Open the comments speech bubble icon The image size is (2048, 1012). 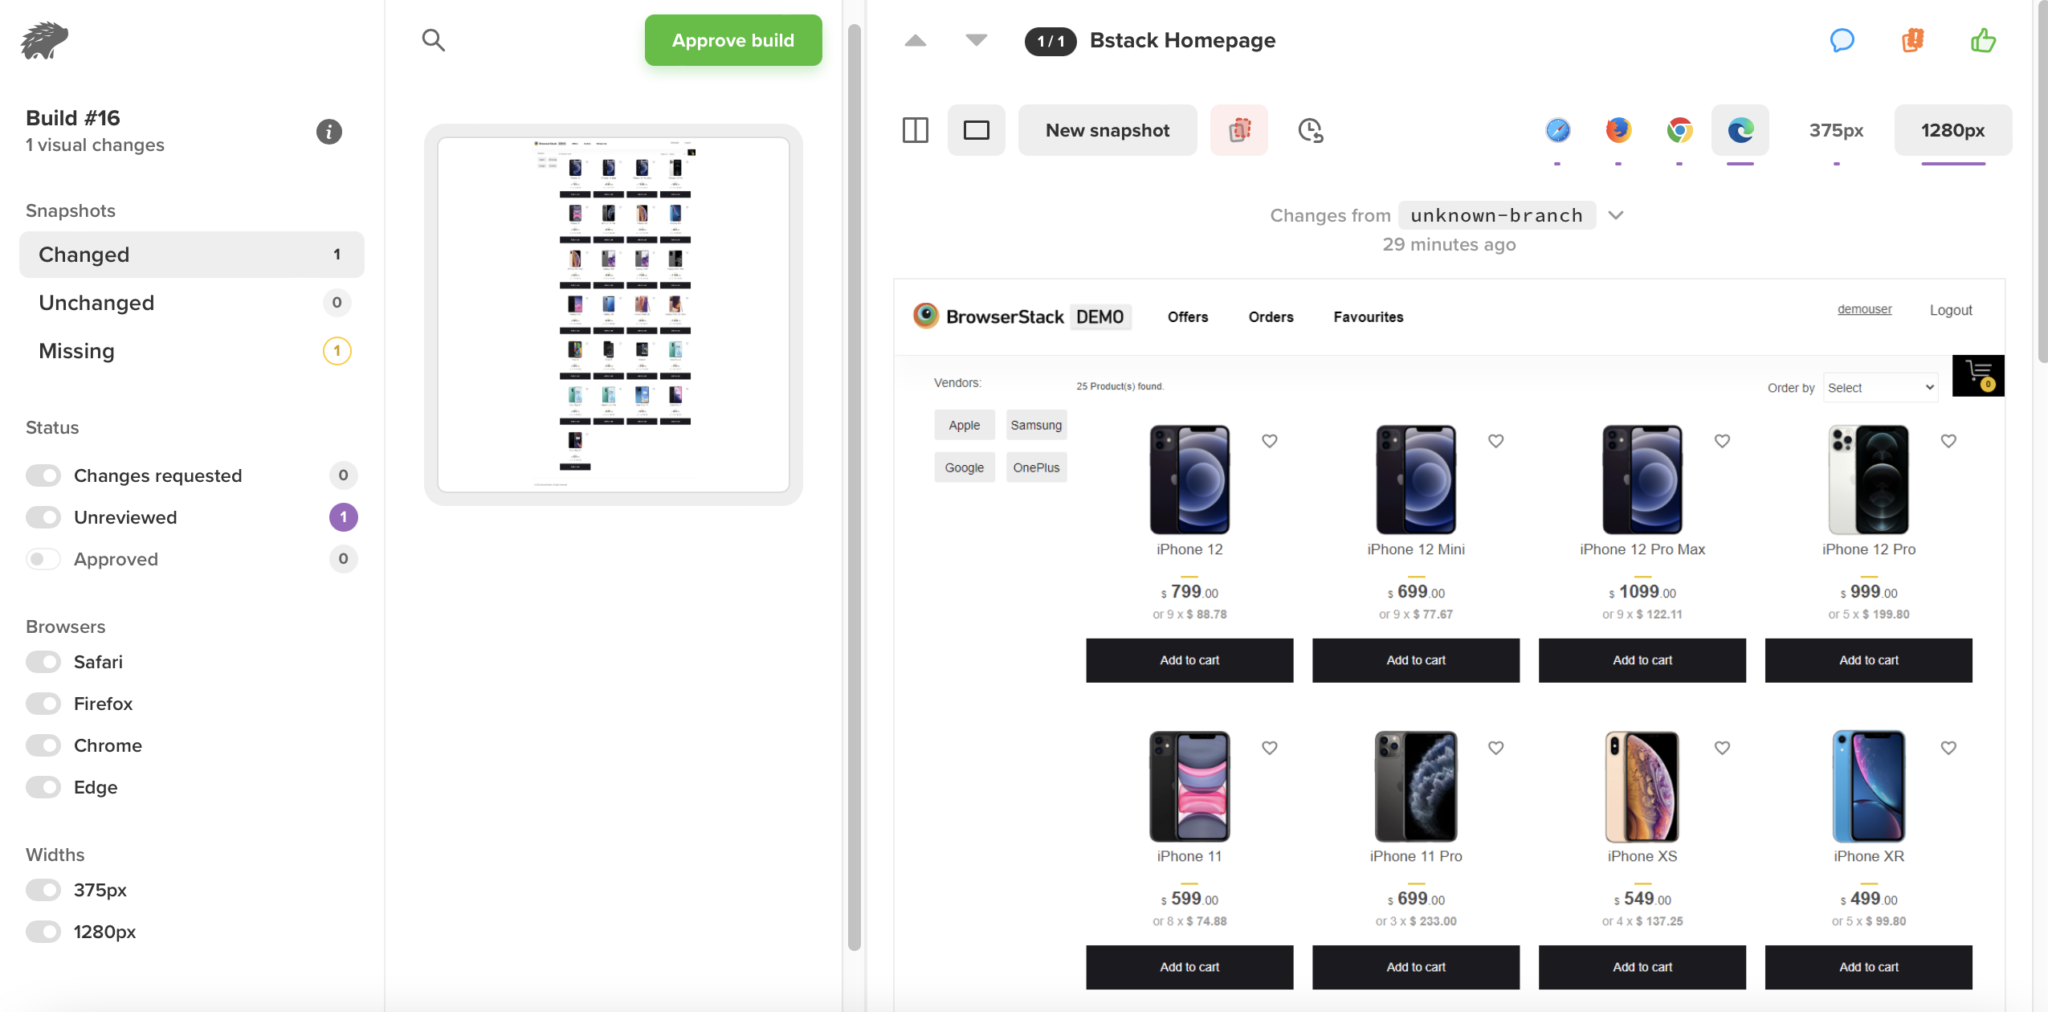(1842, 40)
